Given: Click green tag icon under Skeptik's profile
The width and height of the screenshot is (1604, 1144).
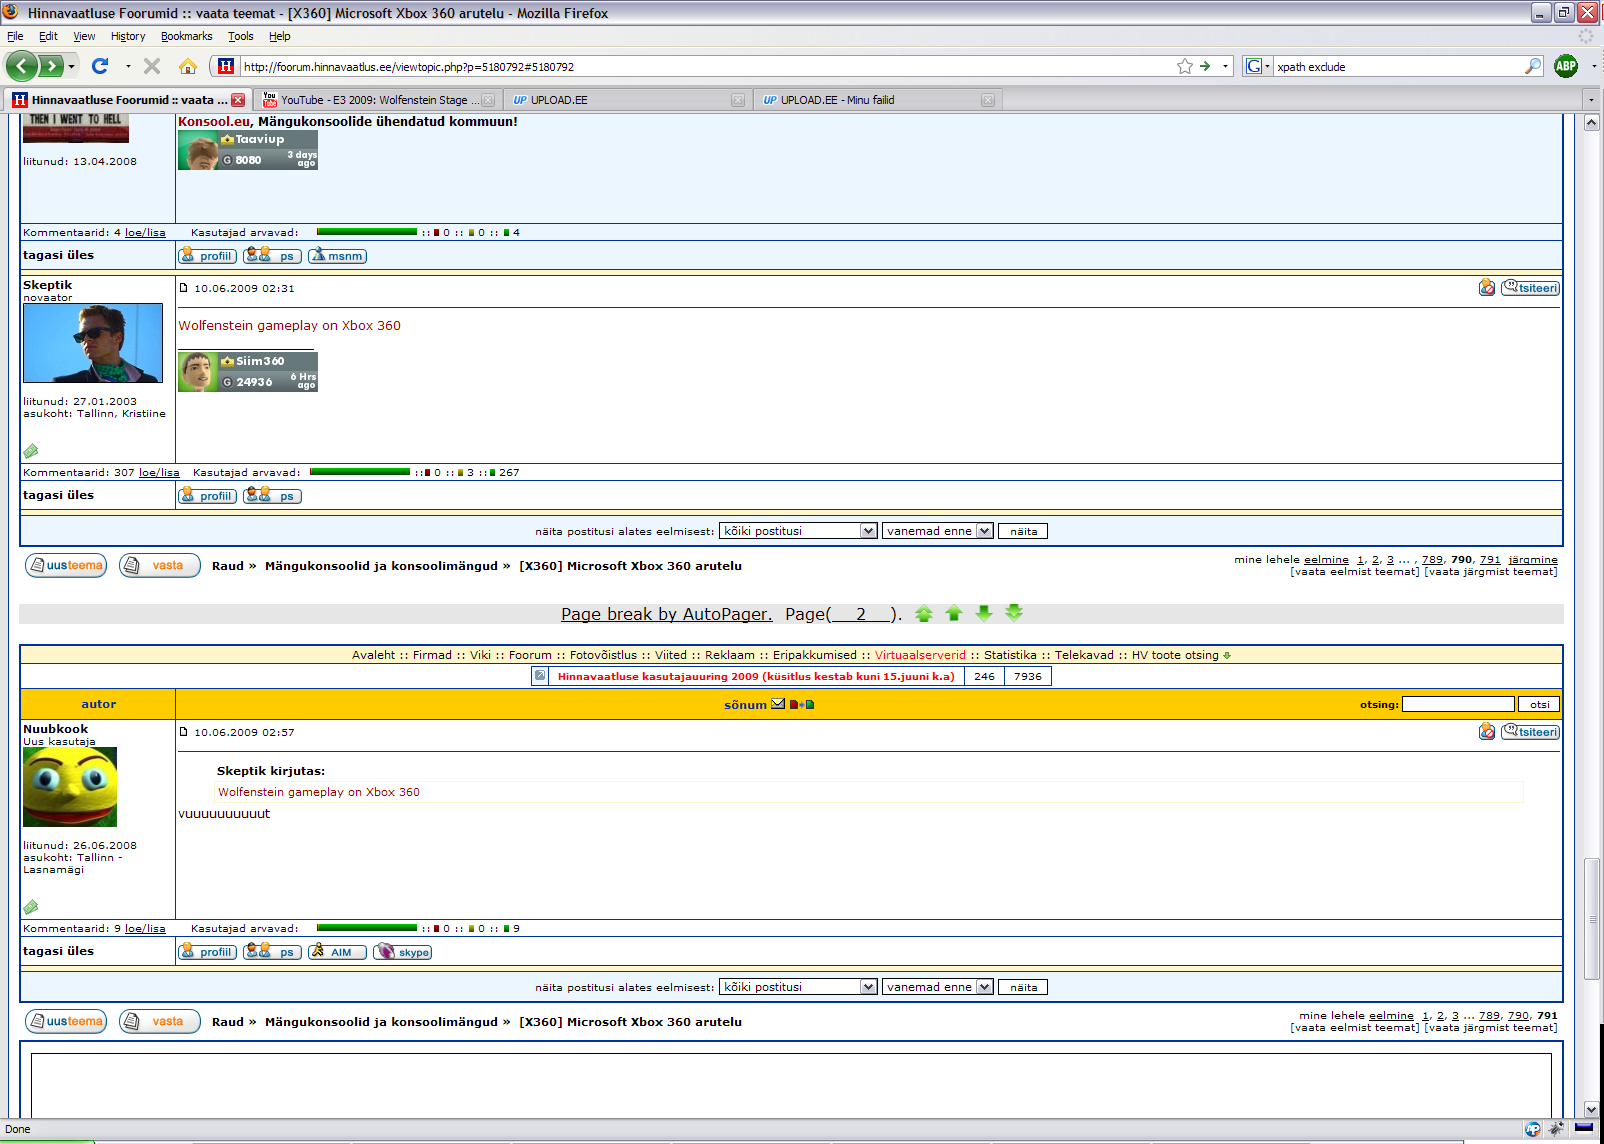Looking at the screenshot, I should pos(31,451).
